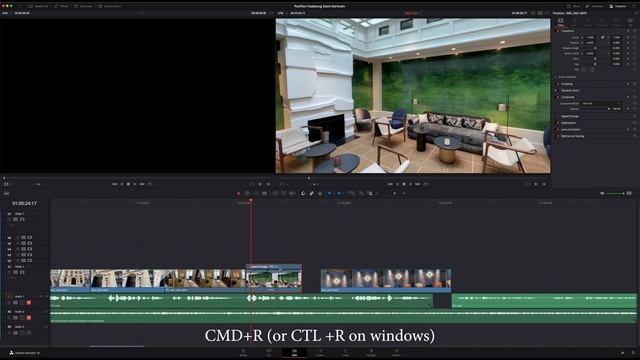Lock the Video 7 track
This screenshot has height=360, width=640.
coord(9,219)
